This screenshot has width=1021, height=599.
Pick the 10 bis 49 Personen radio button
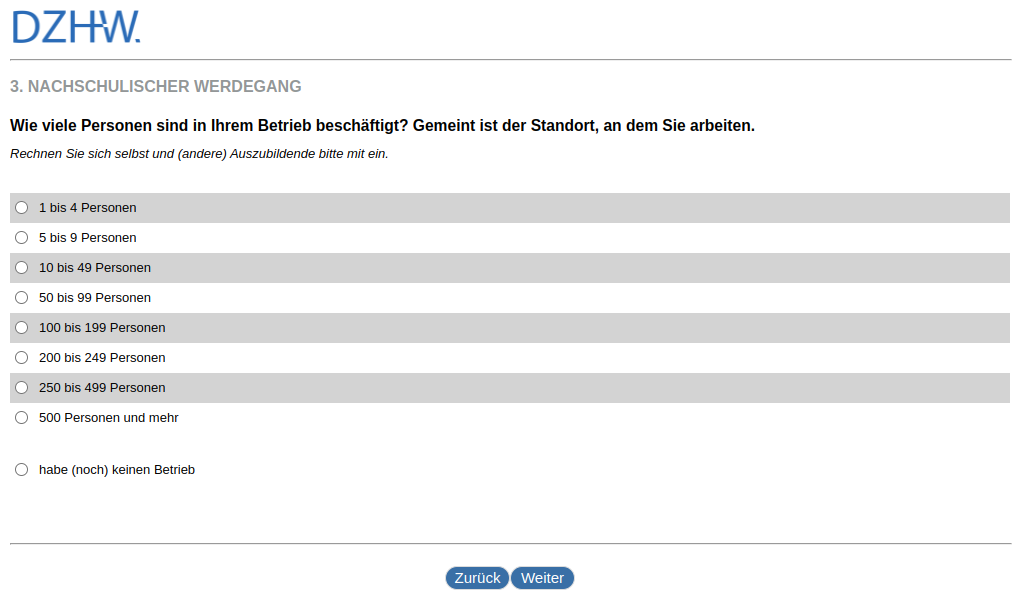click(22, 268)
